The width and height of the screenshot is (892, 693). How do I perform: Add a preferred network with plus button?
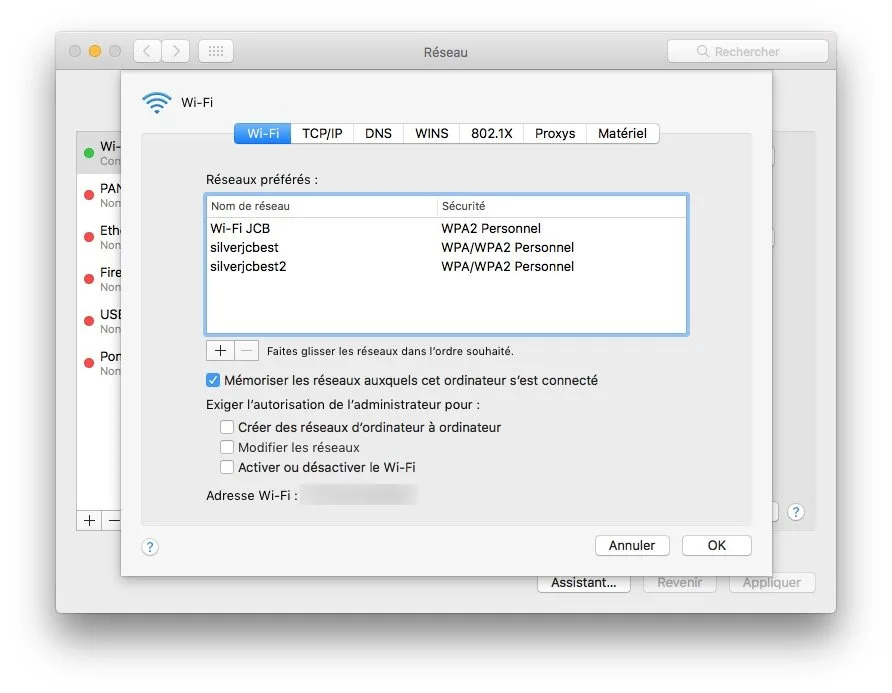220,350
